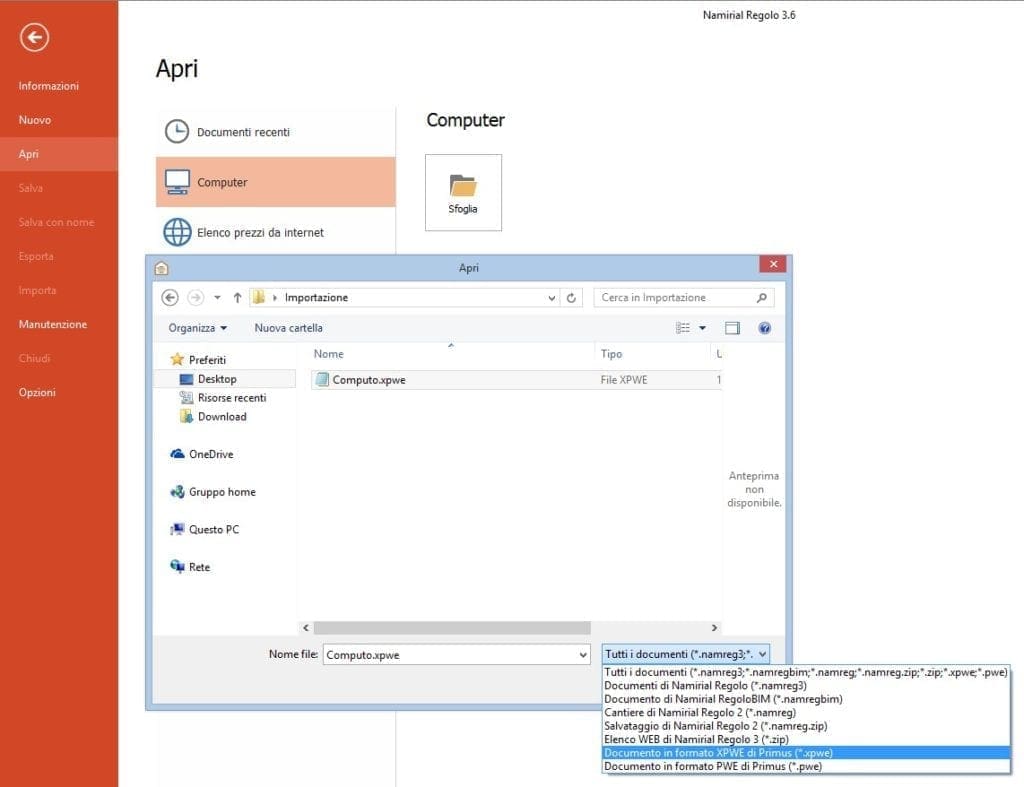Screen dimensions: 1024x787
Task: Choose Documento in formato XPWE di Primus
Action: coord(806,752)
